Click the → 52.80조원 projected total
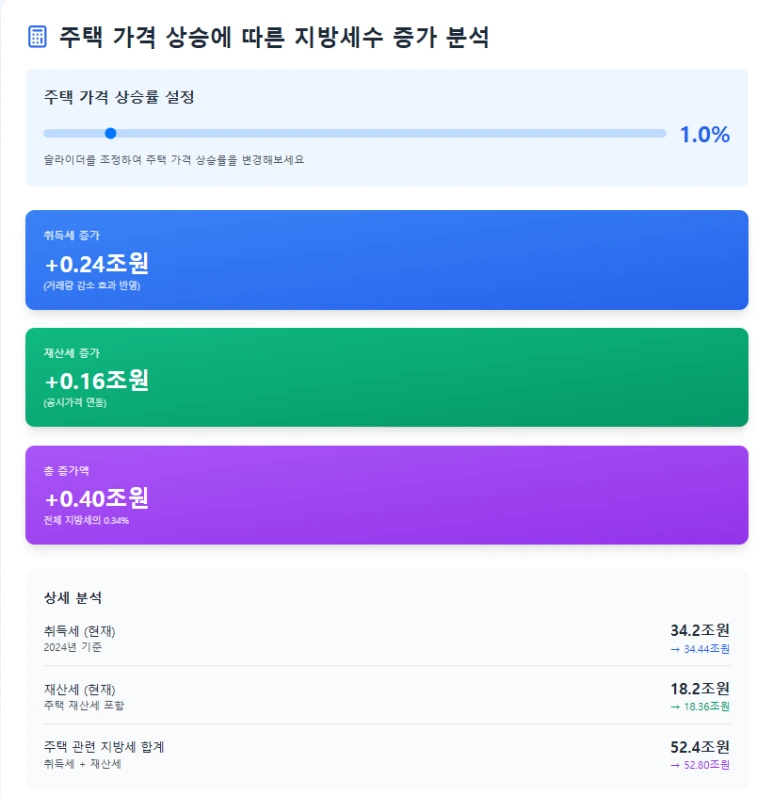 (x=700, y=765)
